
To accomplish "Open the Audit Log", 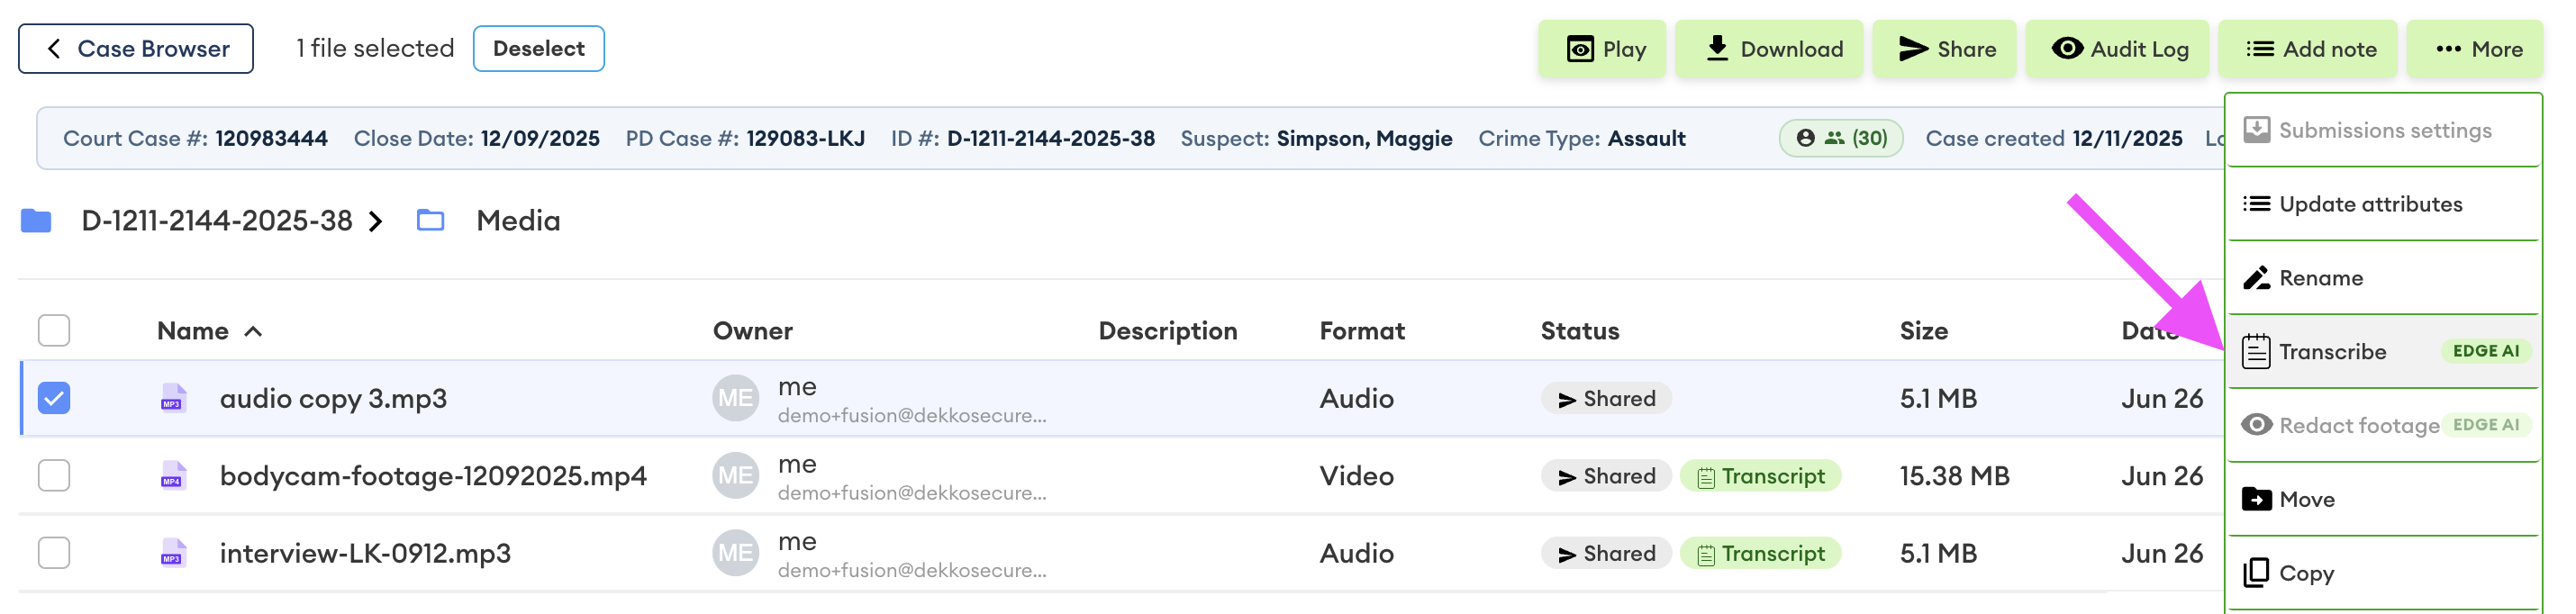I will [2118, 49].
